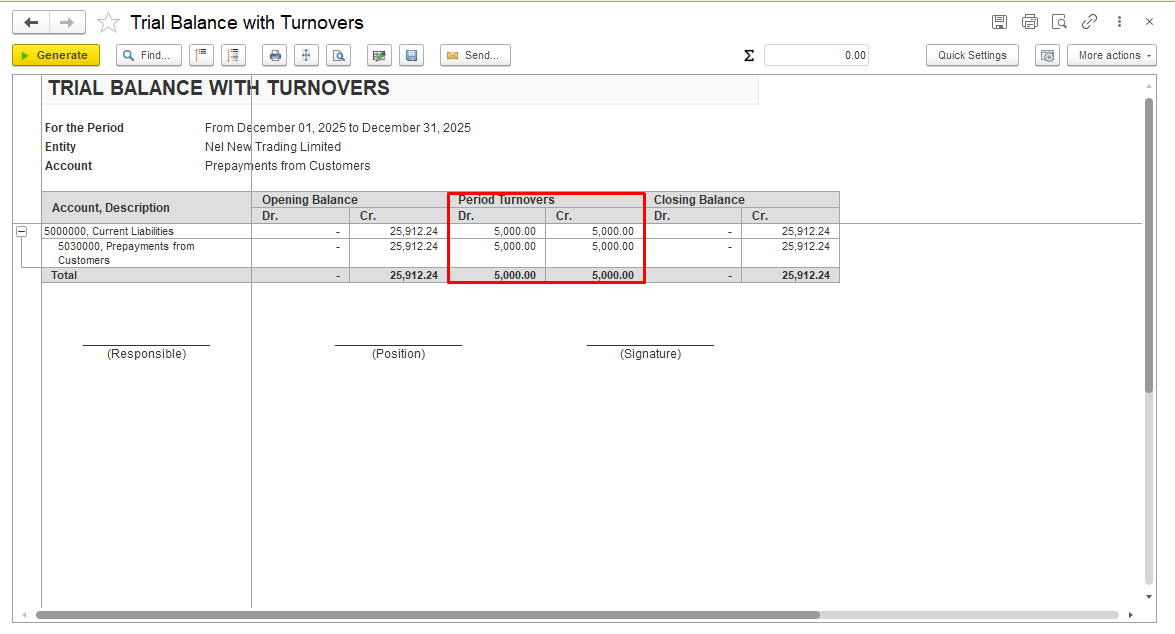Print the report from the toolbar printer icon
This screenshot has width=1175, height=634.
pyautogui.click(x=275, y=55)
